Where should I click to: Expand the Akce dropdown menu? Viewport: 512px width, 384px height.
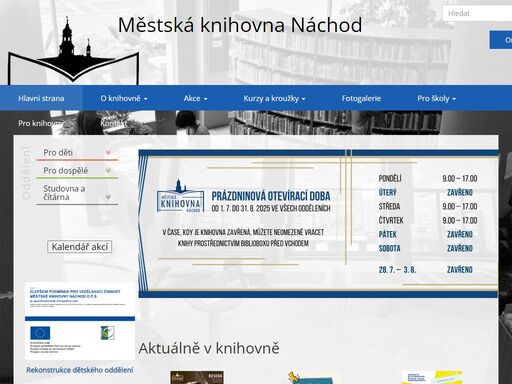(x=195, y=98)
